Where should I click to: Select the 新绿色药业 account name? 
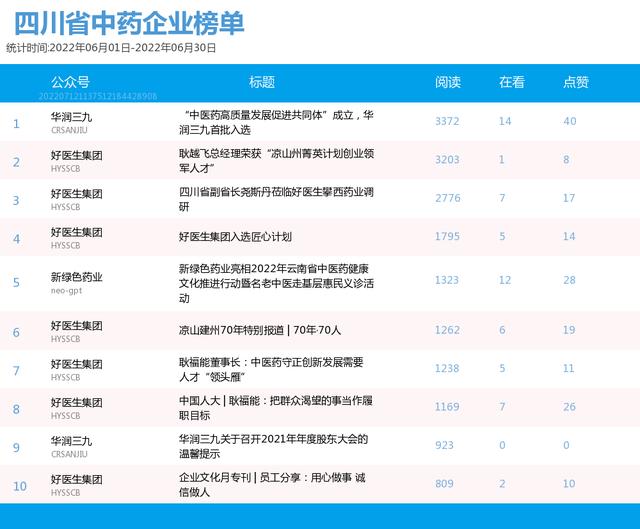coord(77,276)
